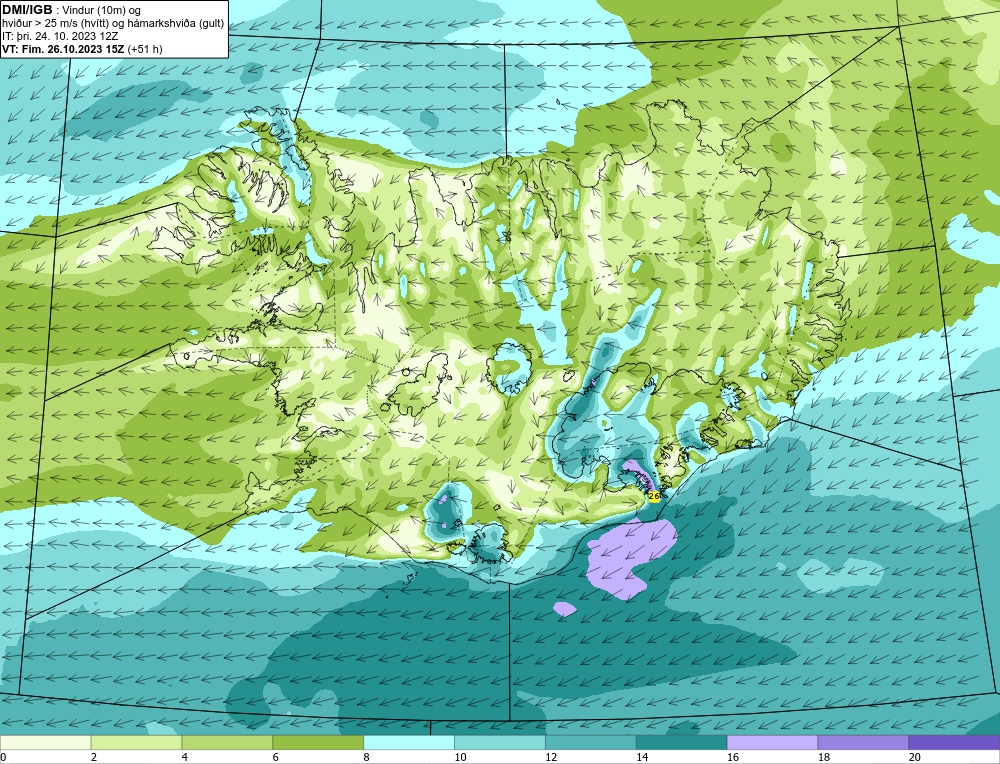
Task: Click the DMI/IGB title text
Action: [x=27, y=10]
